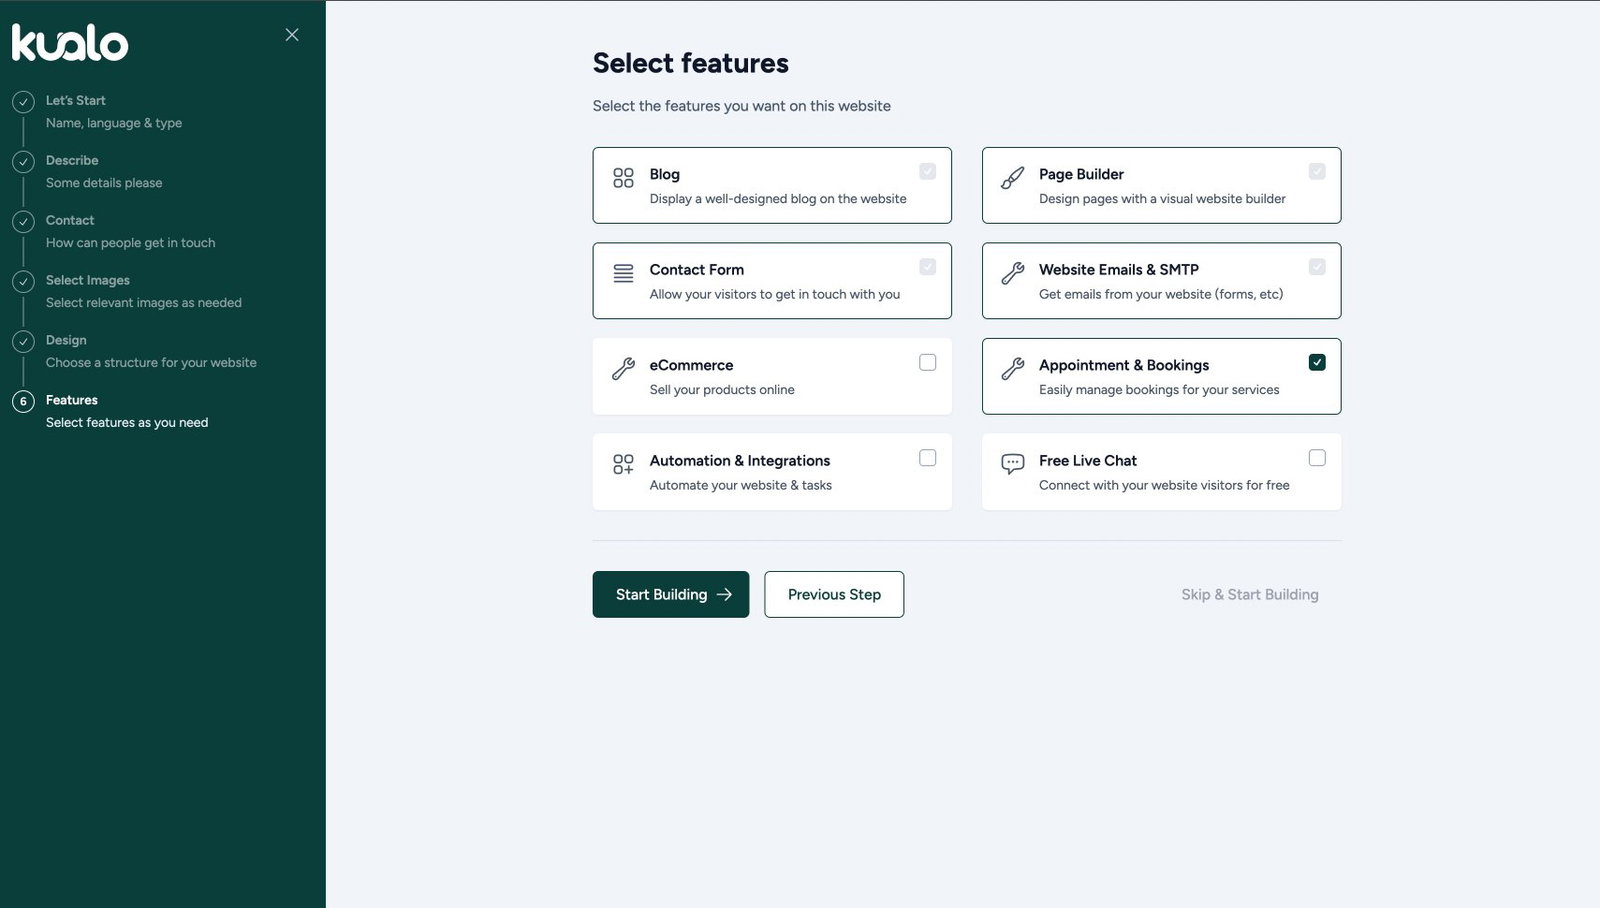Click 'Select the features you want' subtitle

pyautogui.click(x=742, y=106)
